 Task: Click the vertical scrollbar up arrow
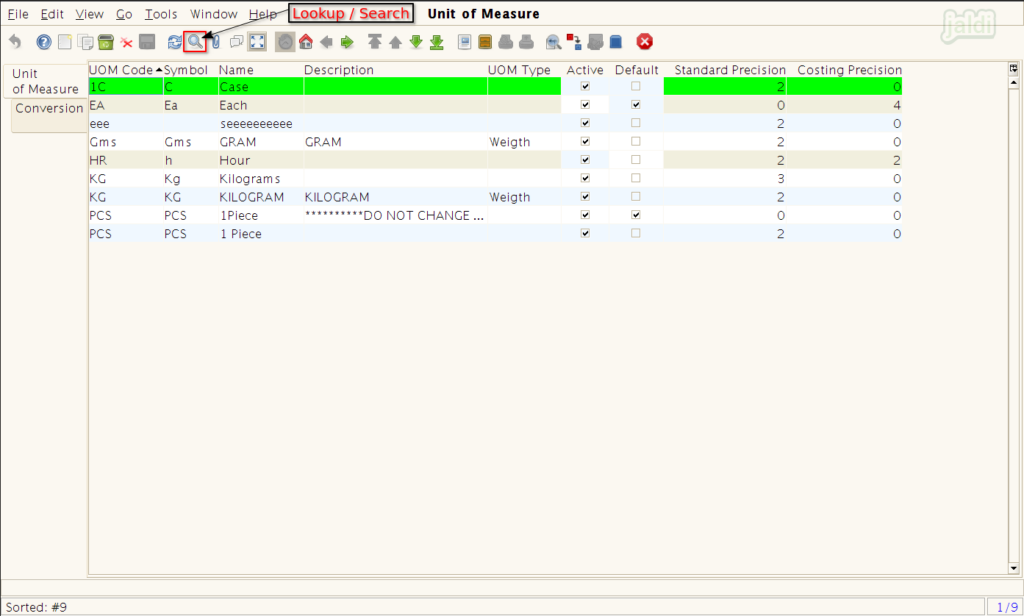coord(1014,82)
